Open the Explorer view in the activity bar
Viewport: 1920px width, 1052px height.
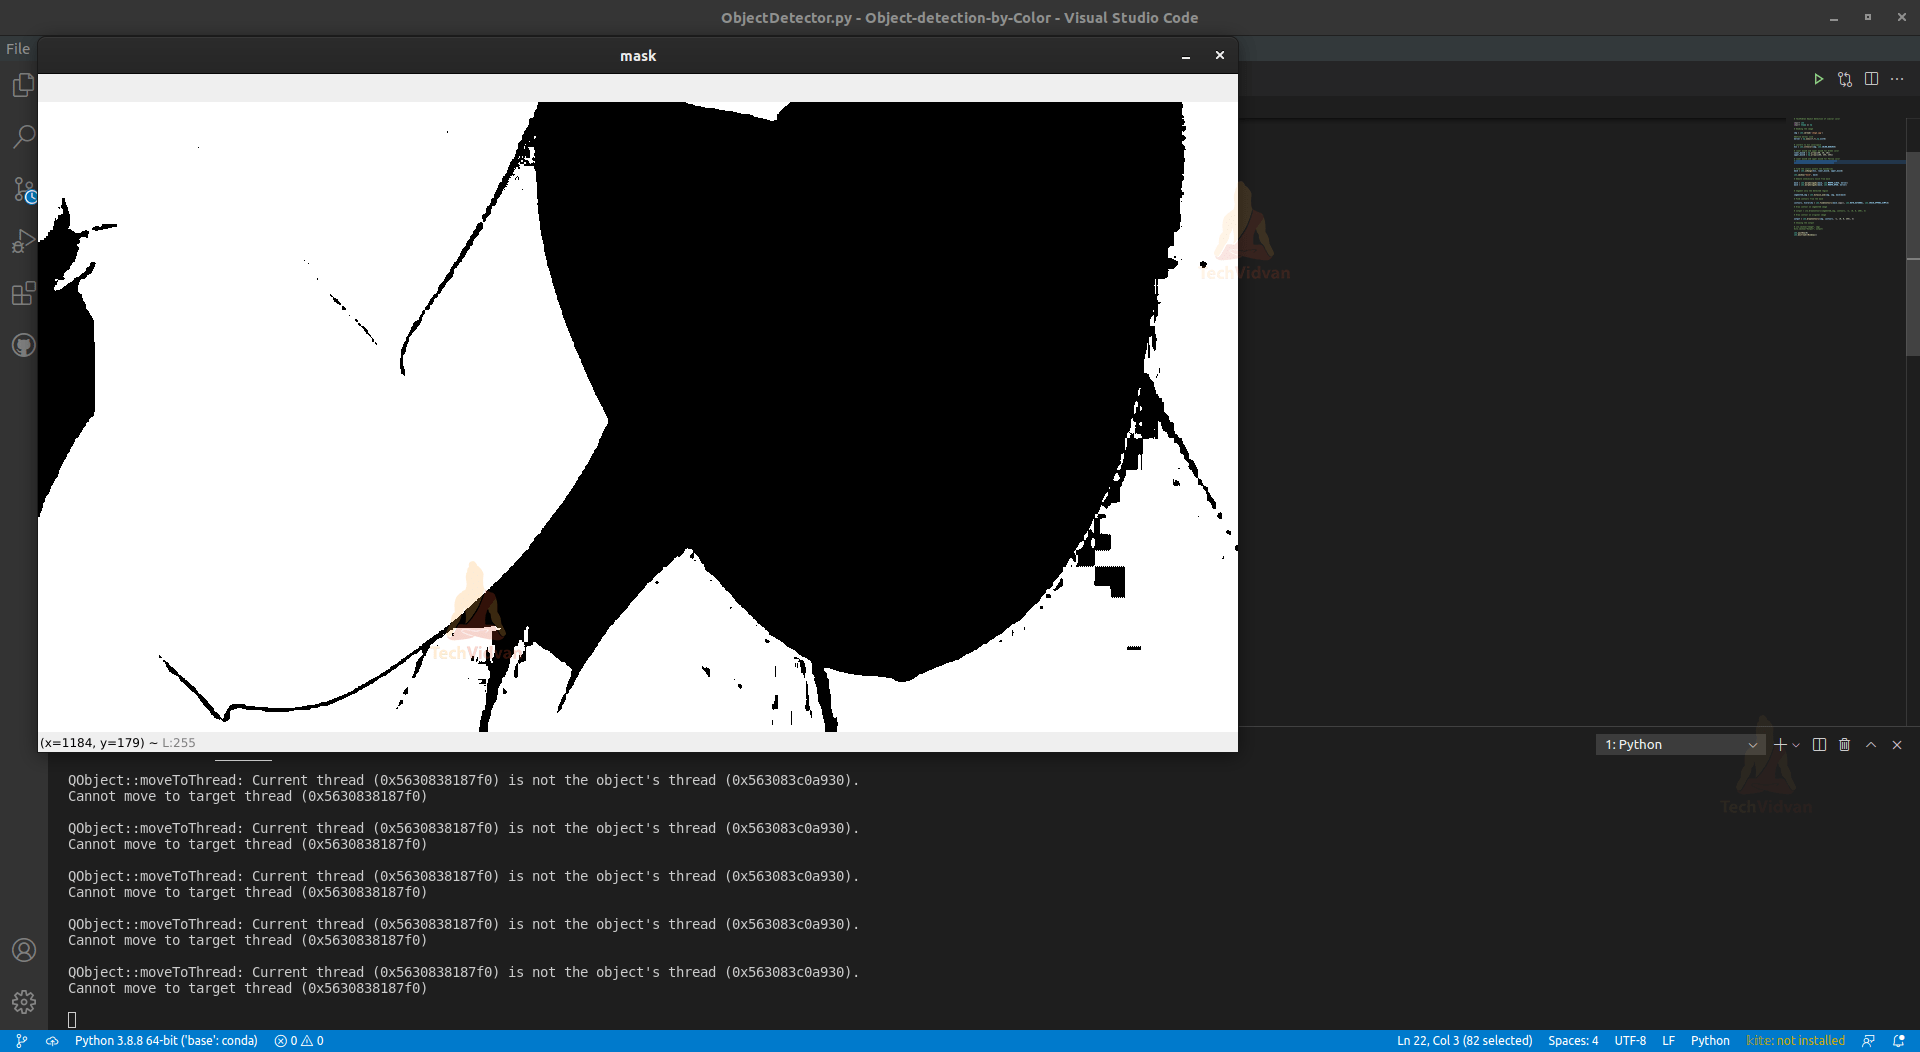tap(23, 85)
